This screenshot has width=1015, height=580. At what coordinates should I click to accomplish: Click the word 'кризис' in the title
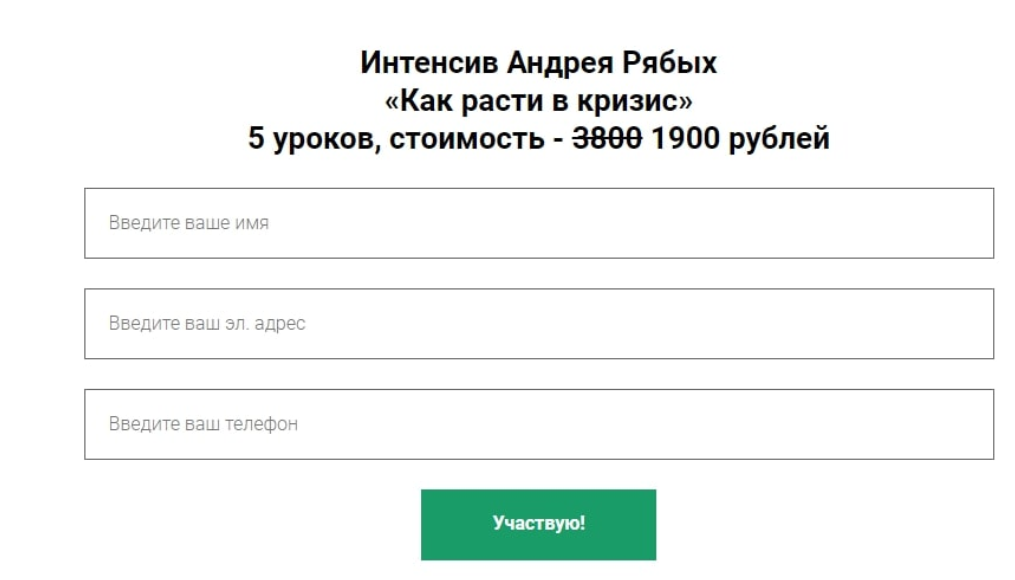click(629, 101)
